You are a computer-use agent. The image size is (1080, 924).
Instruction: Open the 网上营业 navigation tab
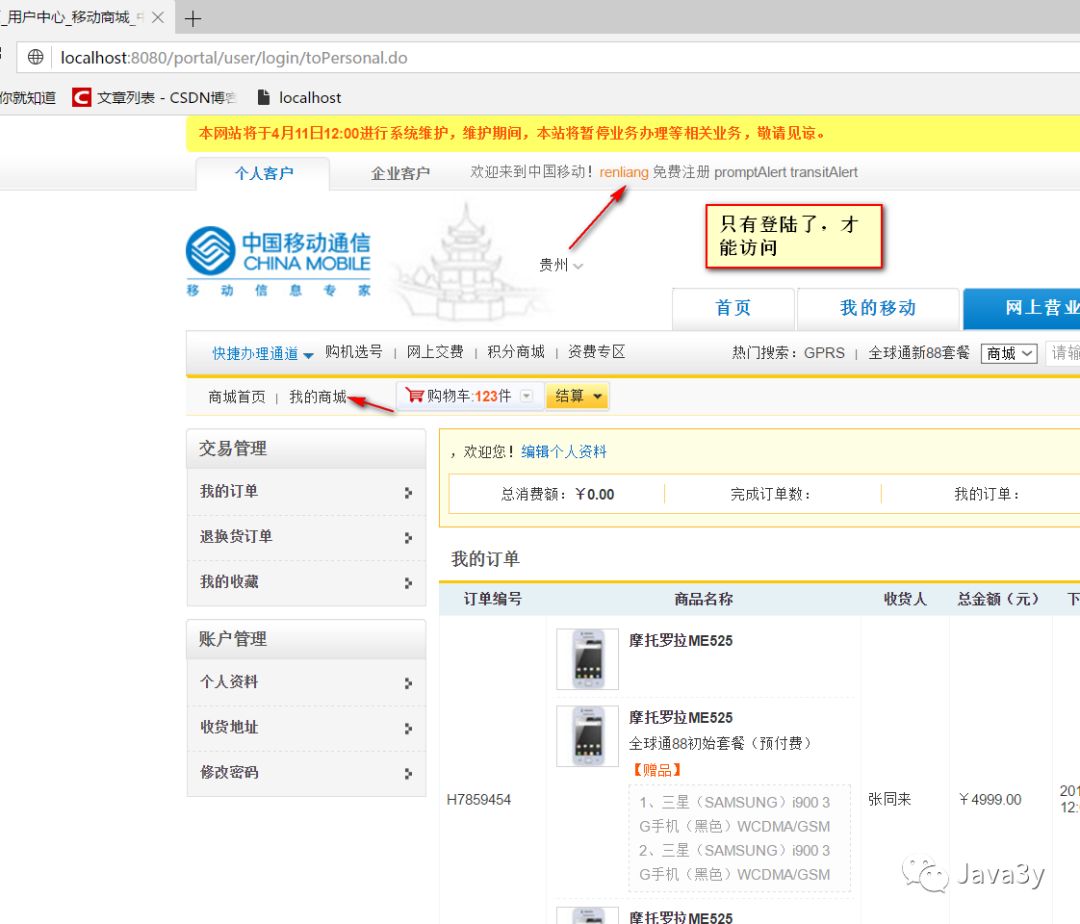point(1021,308)
